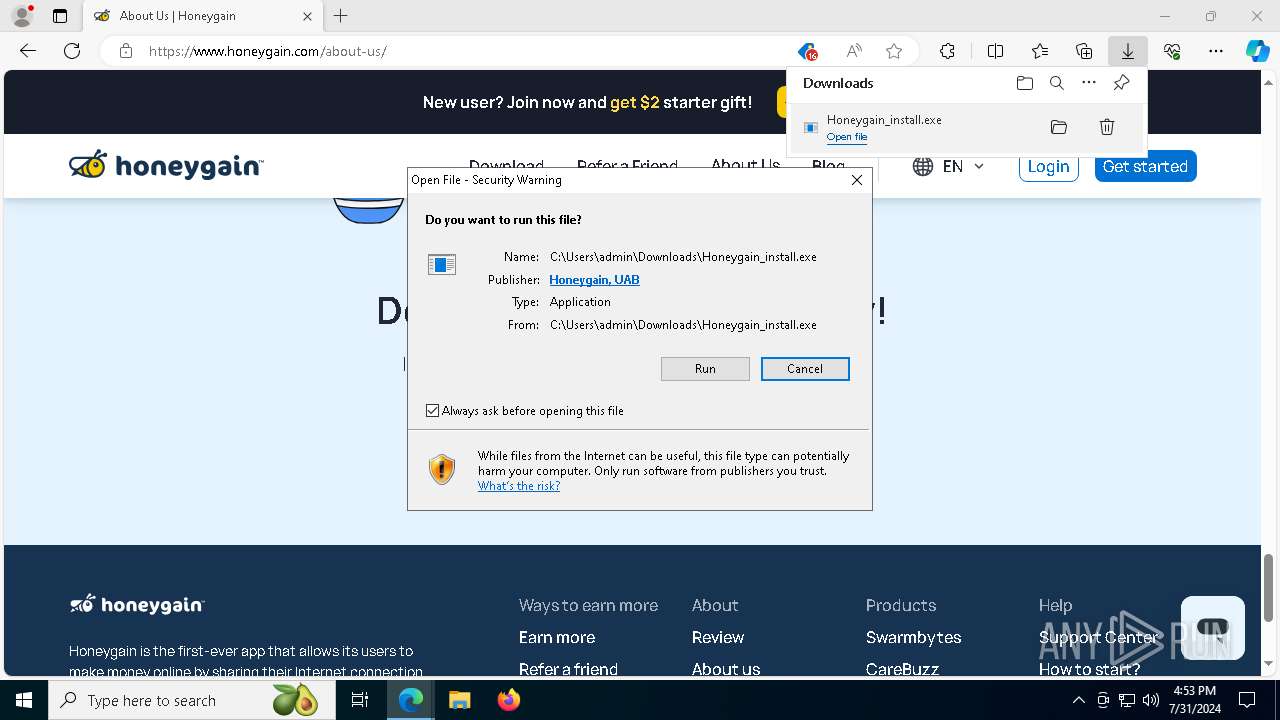Open File Explorer from taskbar
Image resolution: width=1280 pixels, height=720 pixels.
tap(459, 700)
